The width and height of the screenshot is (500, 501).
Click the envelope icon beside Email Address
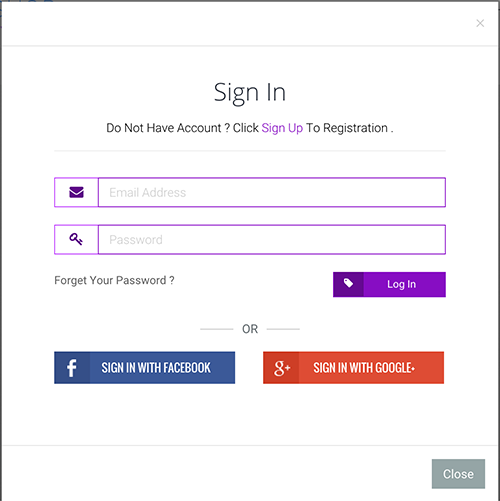(76, 192)
